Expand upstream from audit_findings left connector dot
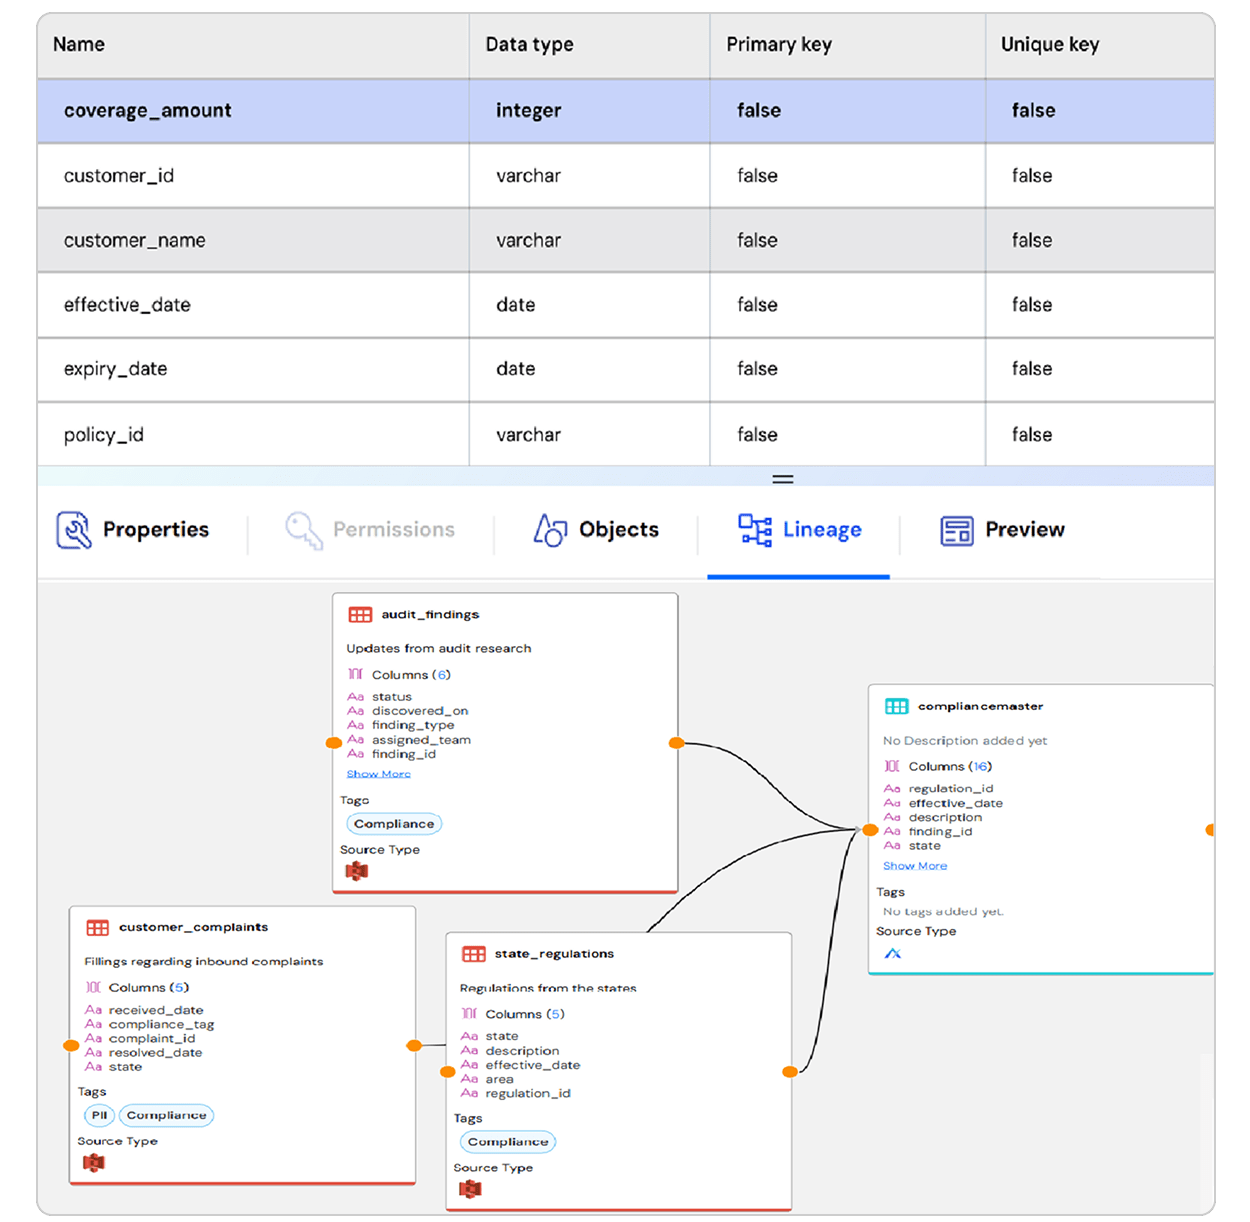This screenshot has width=1250, height=1222. tap(334, 743)
